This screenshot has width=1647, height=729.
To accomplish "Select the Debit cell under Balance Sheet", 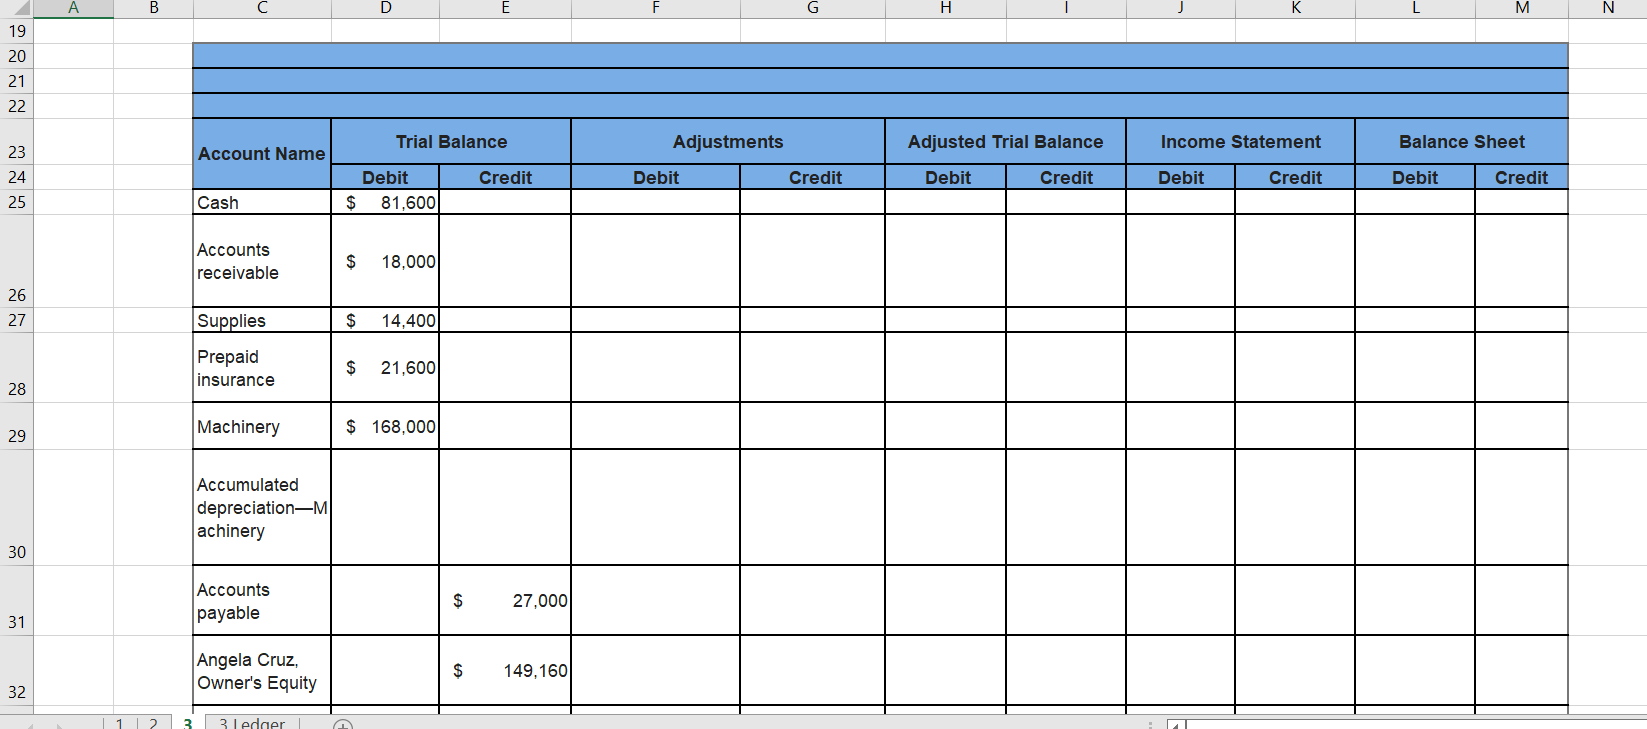I will pos(1415,177).
